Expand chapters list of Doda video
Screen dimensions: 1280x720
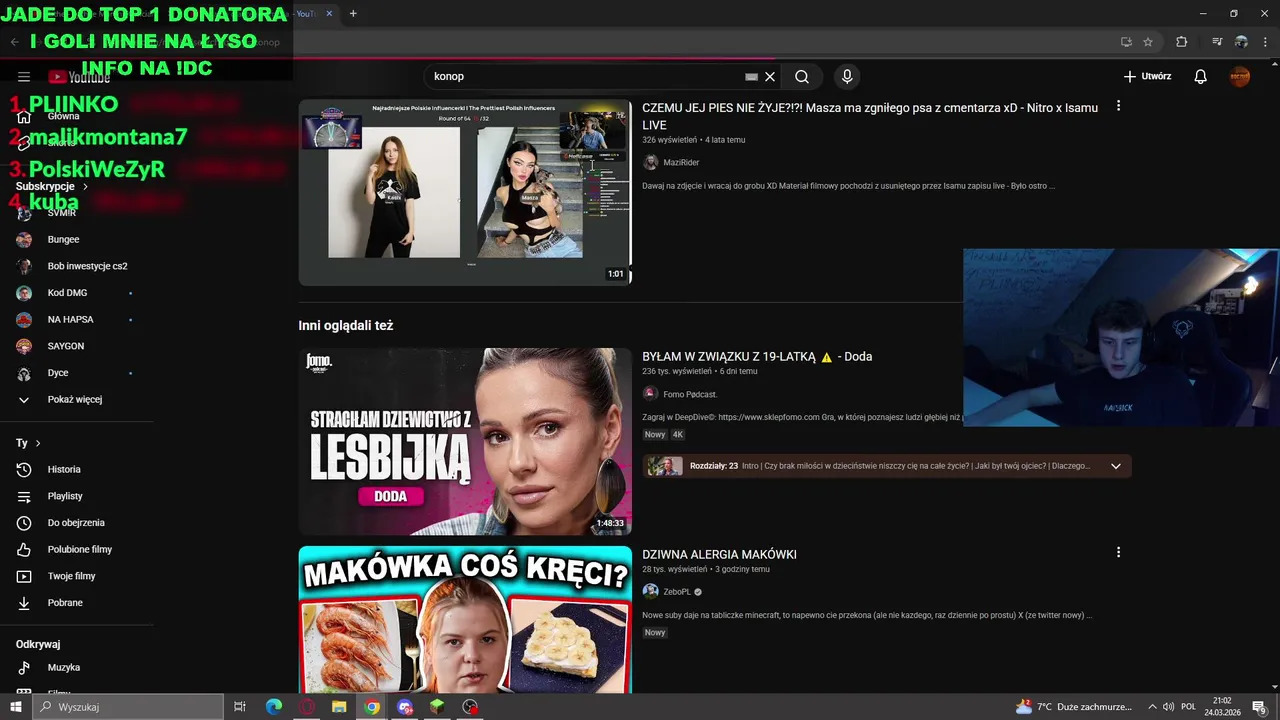1116,466
